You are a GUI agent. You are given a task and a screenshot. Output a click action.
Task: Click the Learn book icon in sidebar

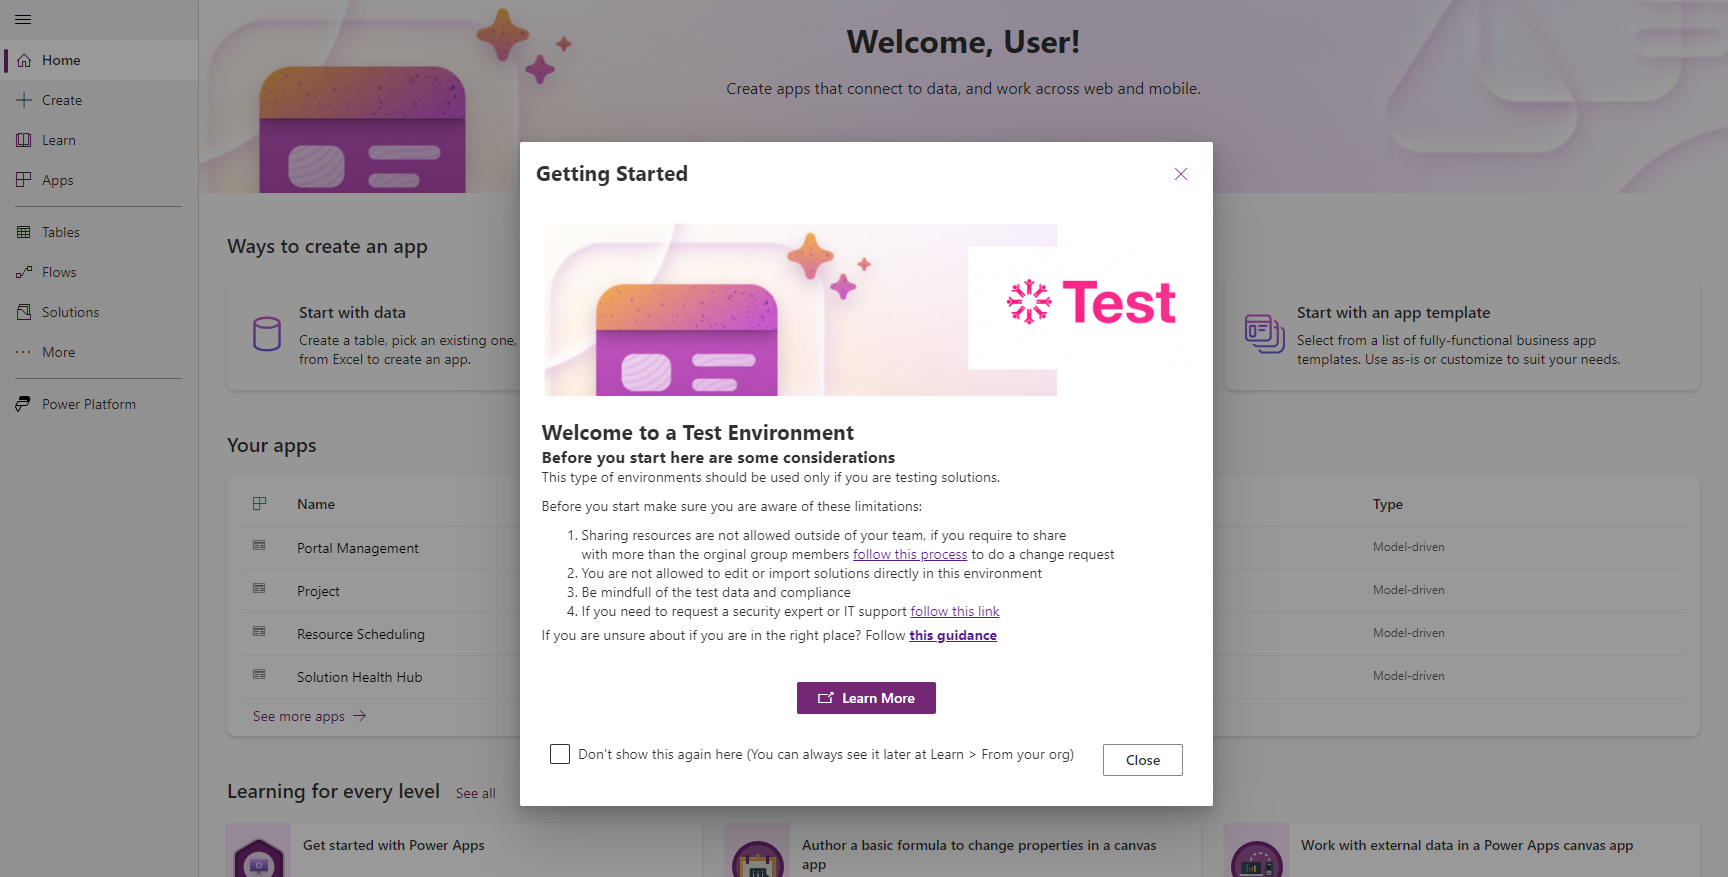click(24, 140)
